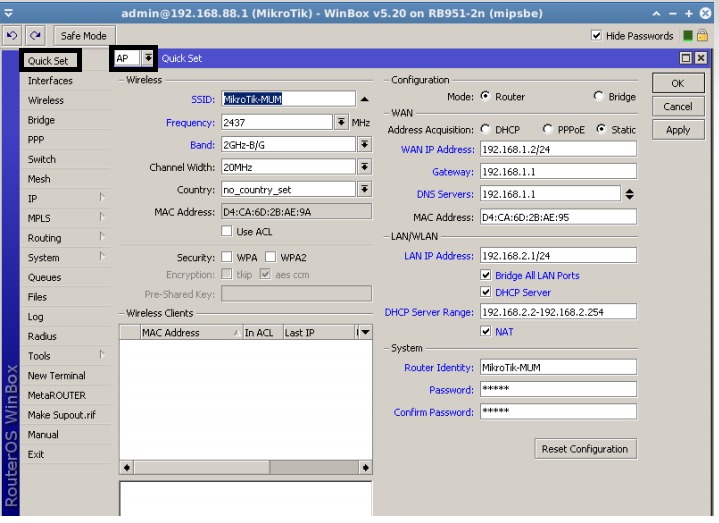
Task: Open the window menu icon in title bar
Action: (x=9, y=13)
